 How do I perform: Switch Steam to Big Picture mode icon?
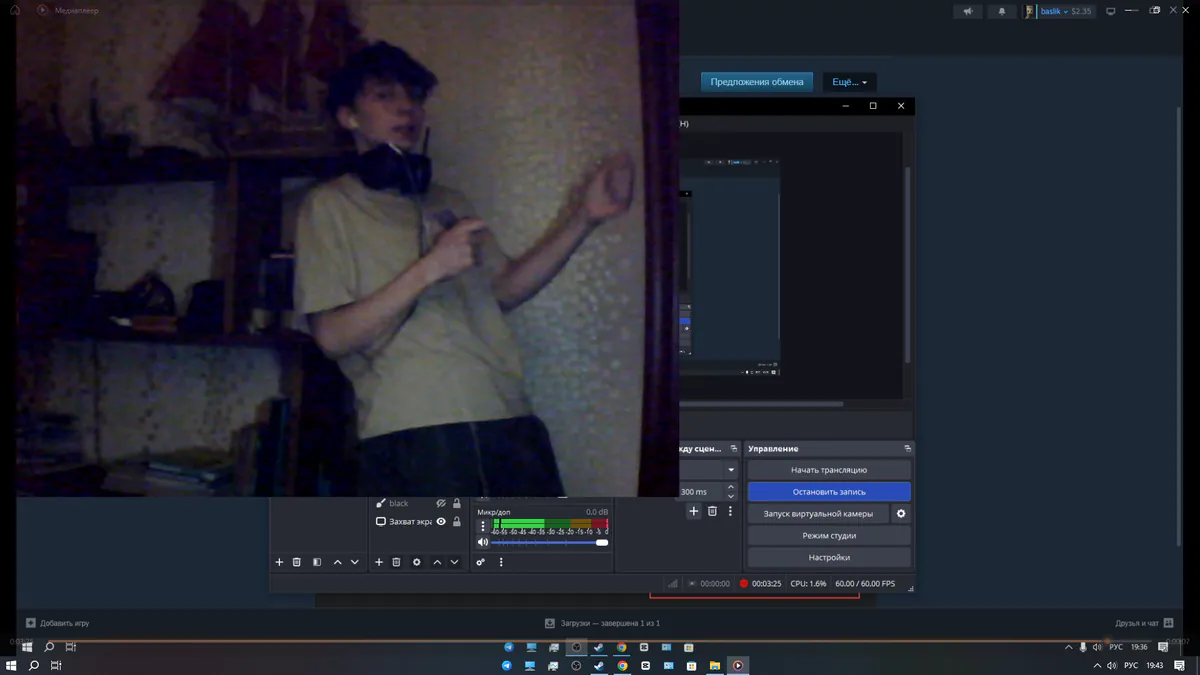pyautogui.click(x=1110, y=11)
